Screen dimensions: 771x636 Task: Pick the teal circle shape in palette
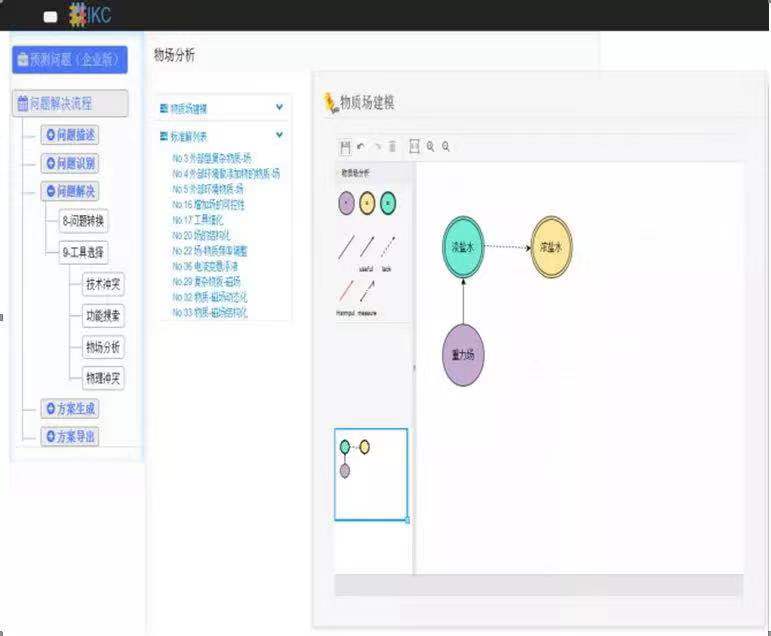[x=388, y=203]
